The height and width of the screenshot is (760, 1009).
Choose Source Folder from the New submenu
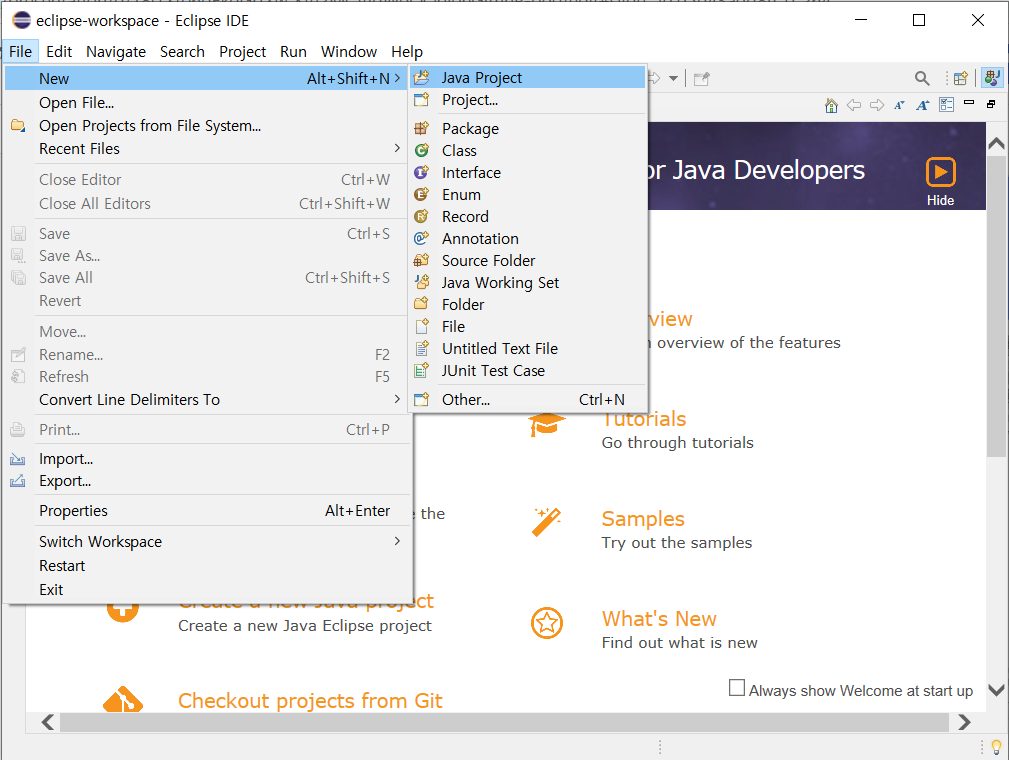click(x=528, y=261)
